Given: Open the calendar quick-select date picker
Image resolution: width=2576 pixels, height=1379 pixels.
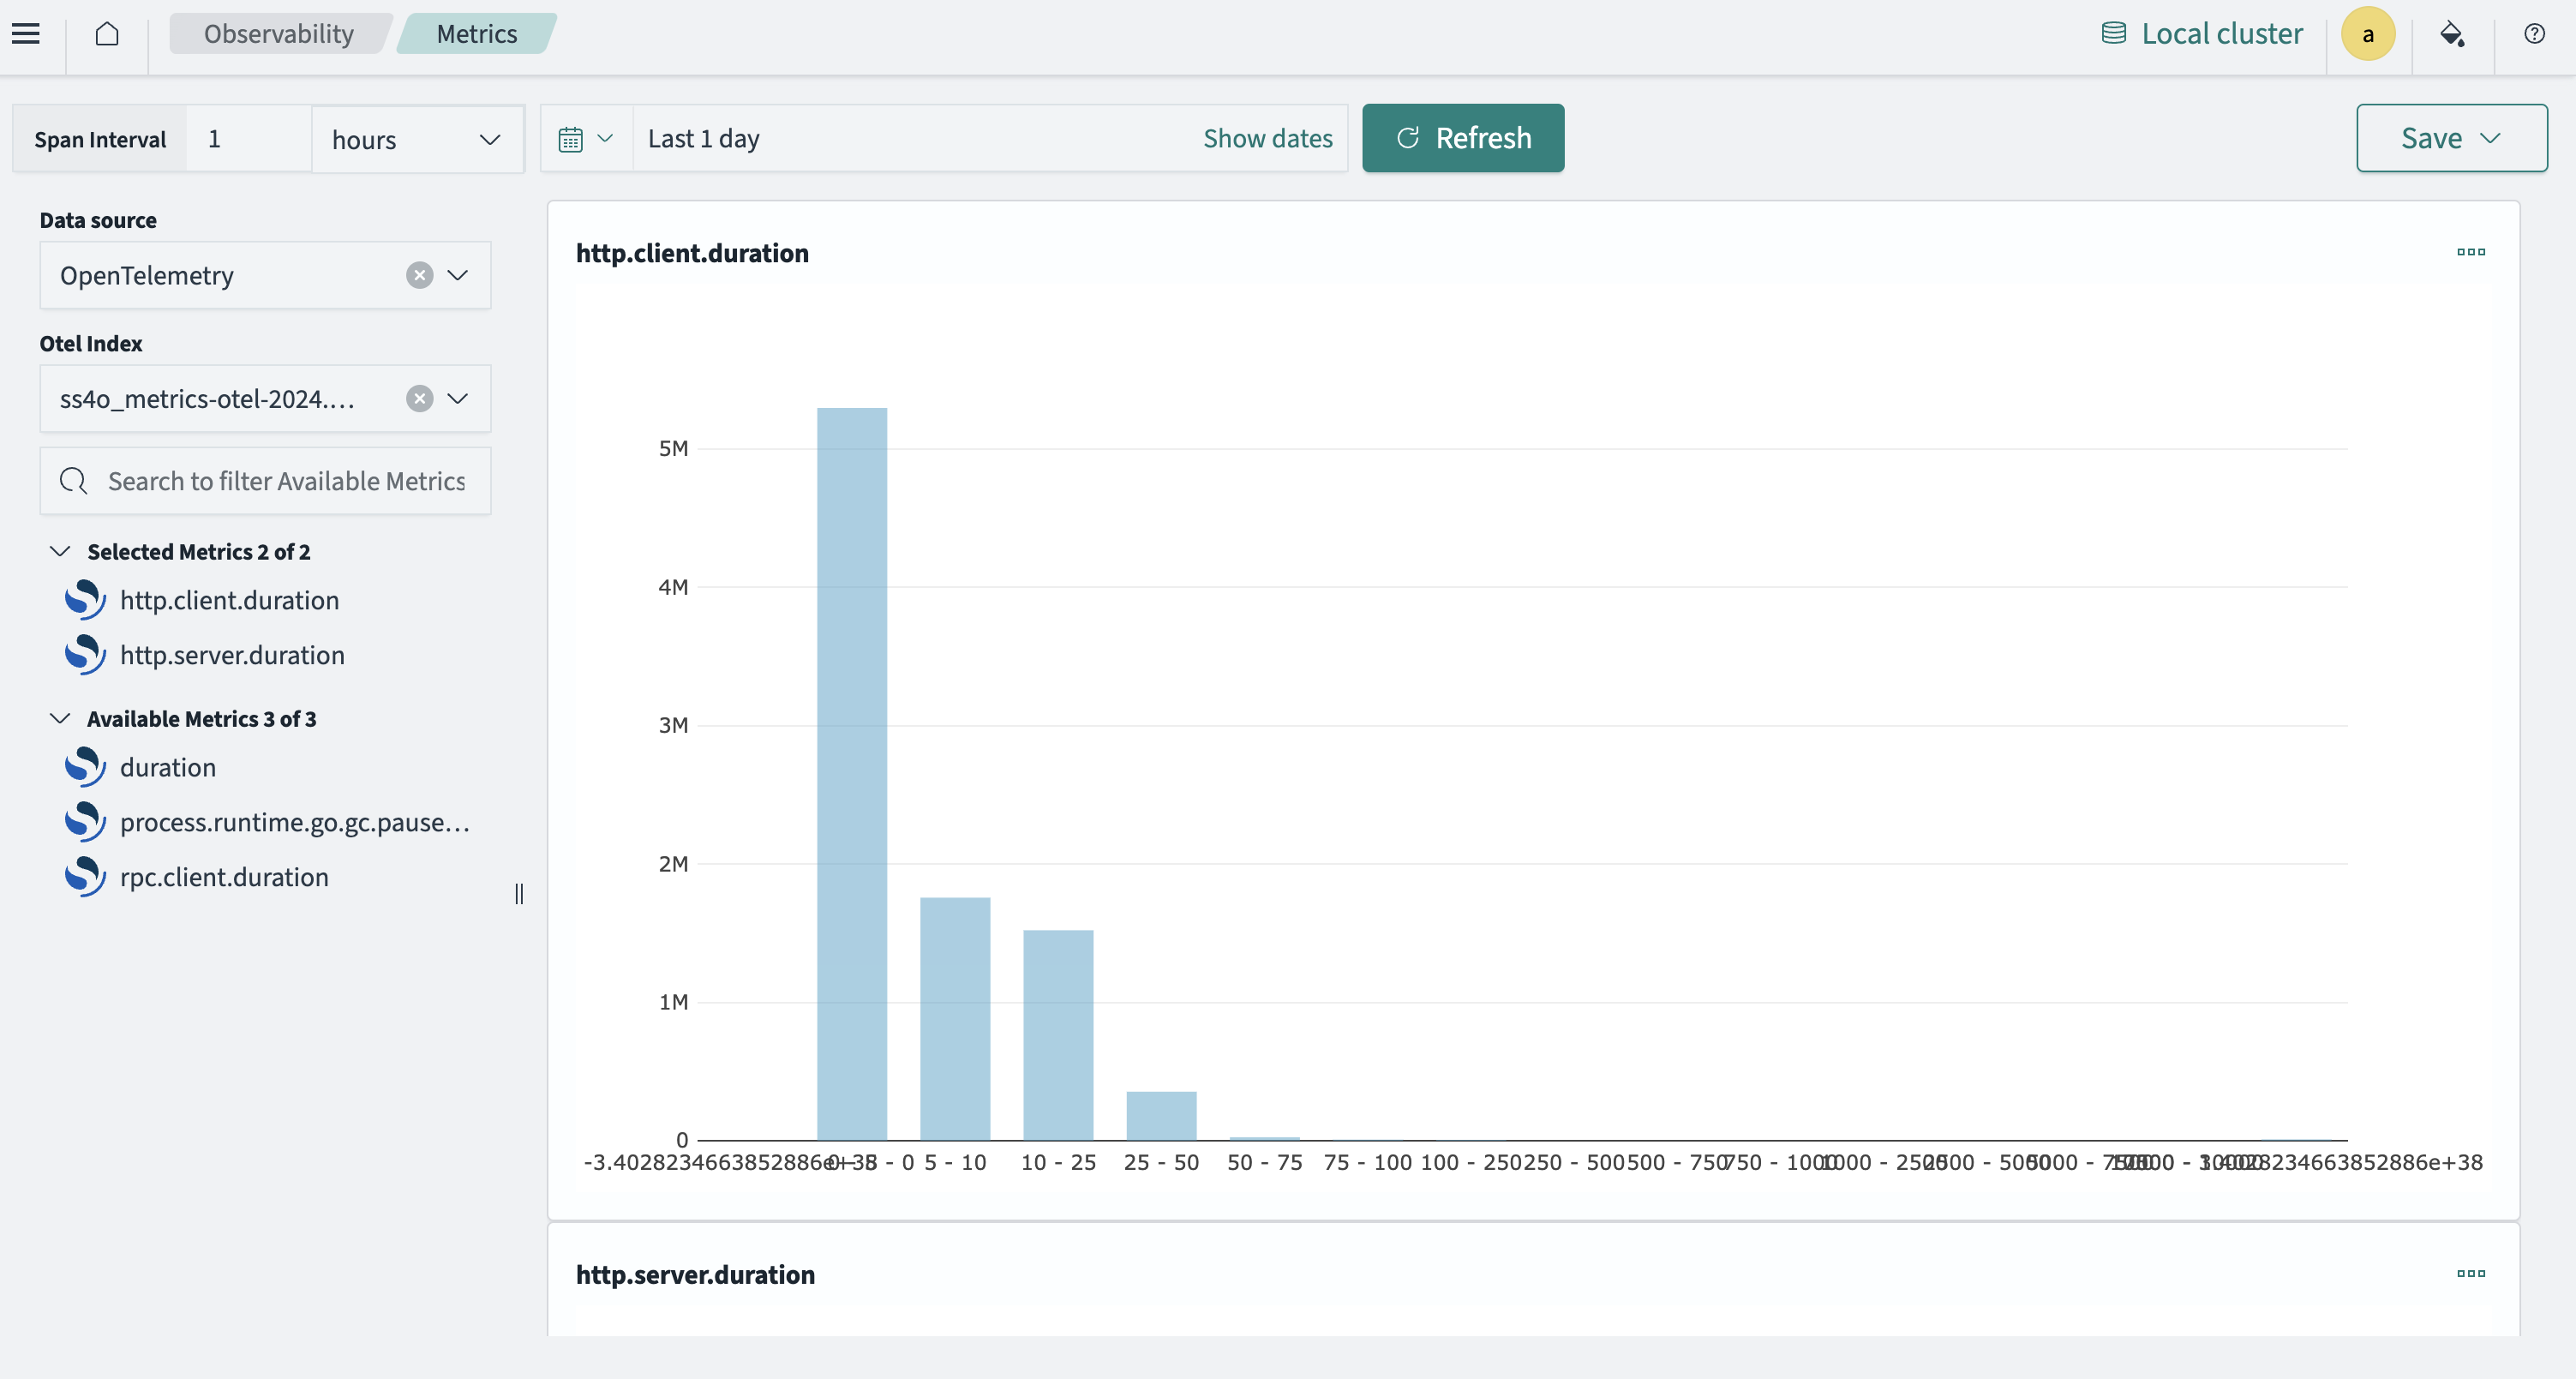Looking at the screenshot, I should (584, 138).
